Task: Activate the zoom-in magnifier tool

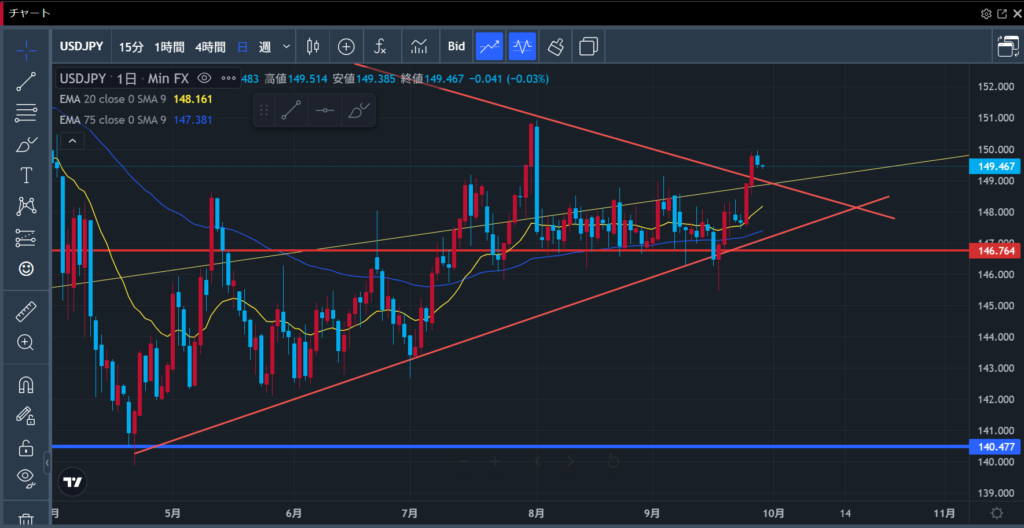Action: pyautogui.click(x=27, y=342)
